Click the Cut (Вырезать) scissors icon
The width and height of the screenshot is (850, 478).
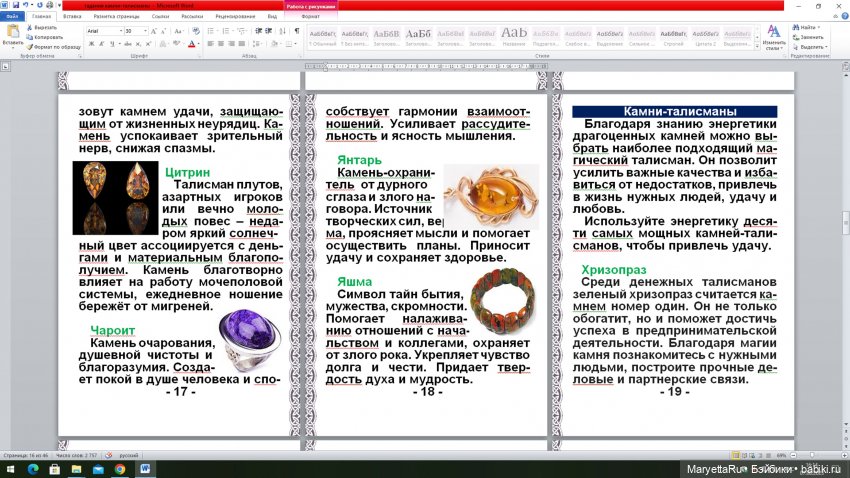pos(29,28)
